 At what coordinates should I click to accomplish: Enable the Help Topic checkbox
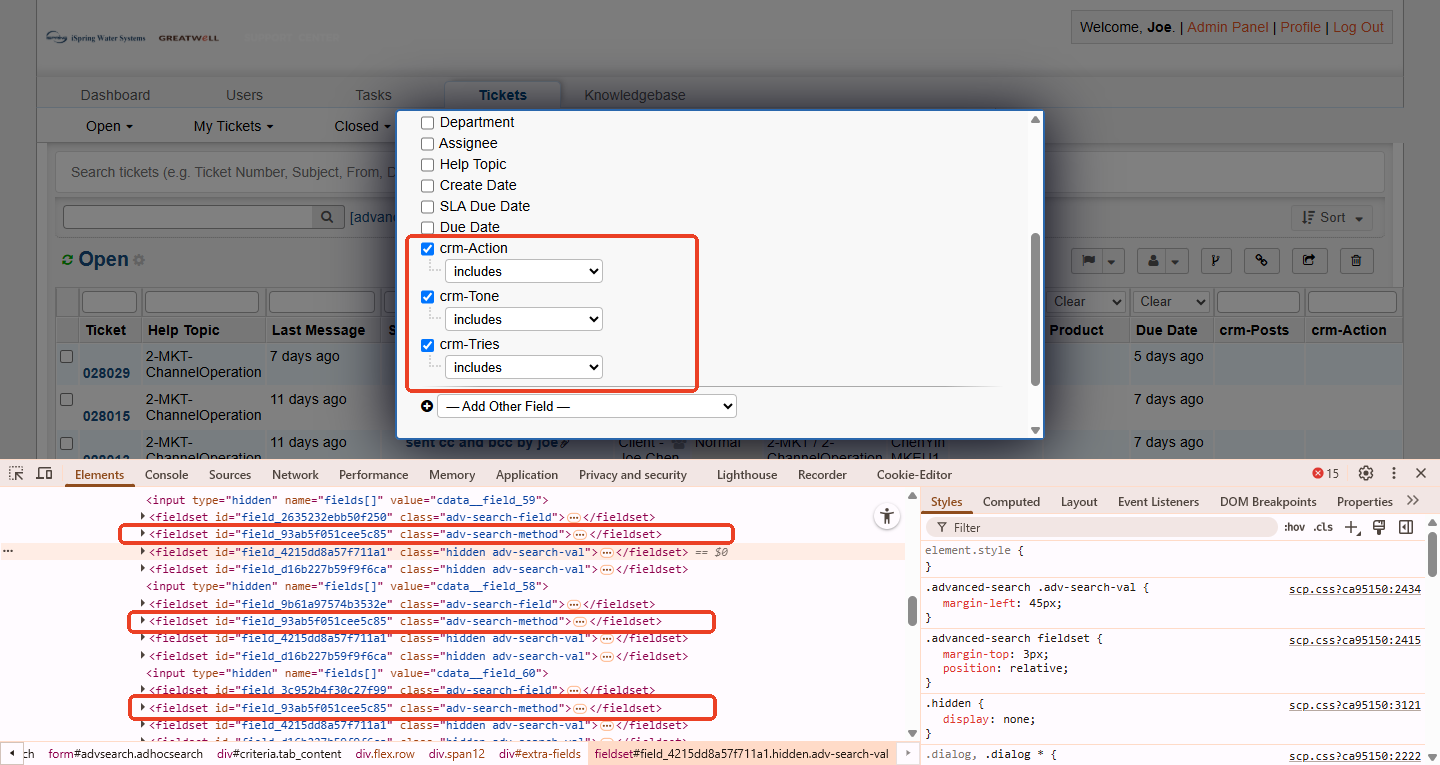tap(428, 165)
